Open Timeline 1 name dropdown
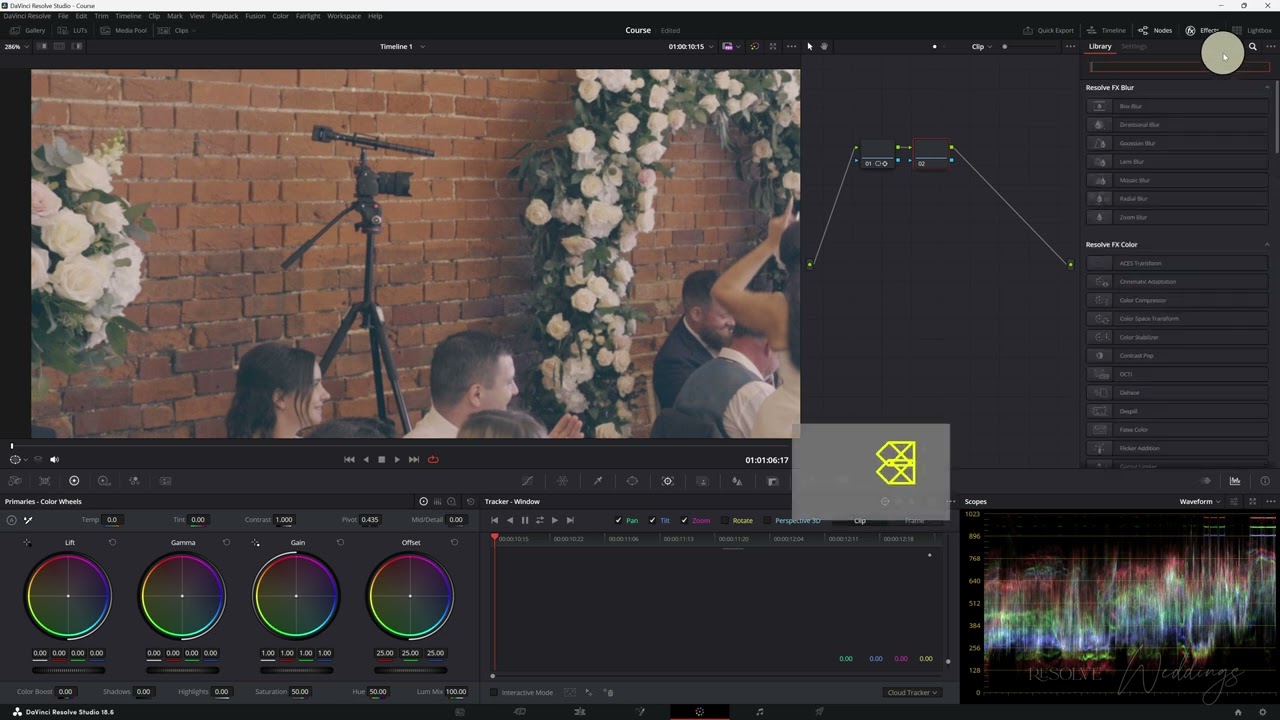 (x=402, y=47)
